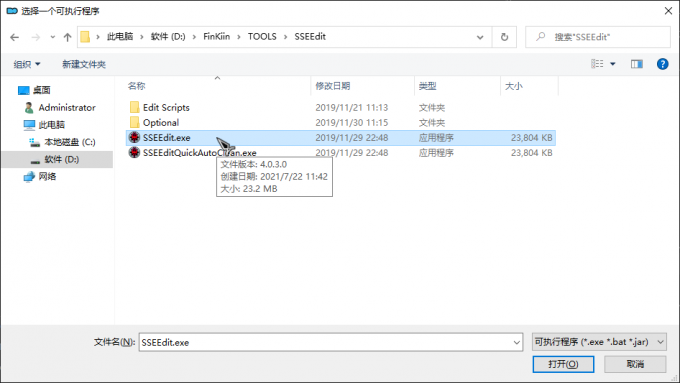680x383 pixels.
Task: Create a new folder with 新建文件夹
Action: coord(84,64)
